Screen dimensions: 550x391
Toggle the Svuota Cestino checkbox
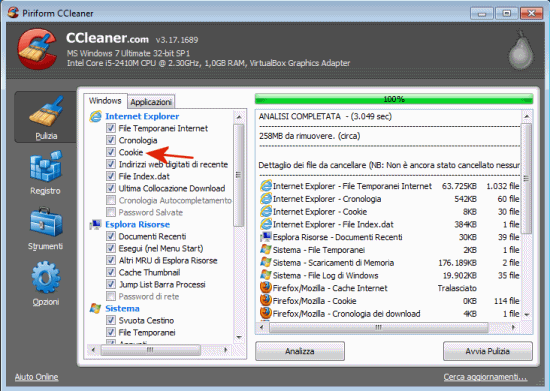pos(111,321)
